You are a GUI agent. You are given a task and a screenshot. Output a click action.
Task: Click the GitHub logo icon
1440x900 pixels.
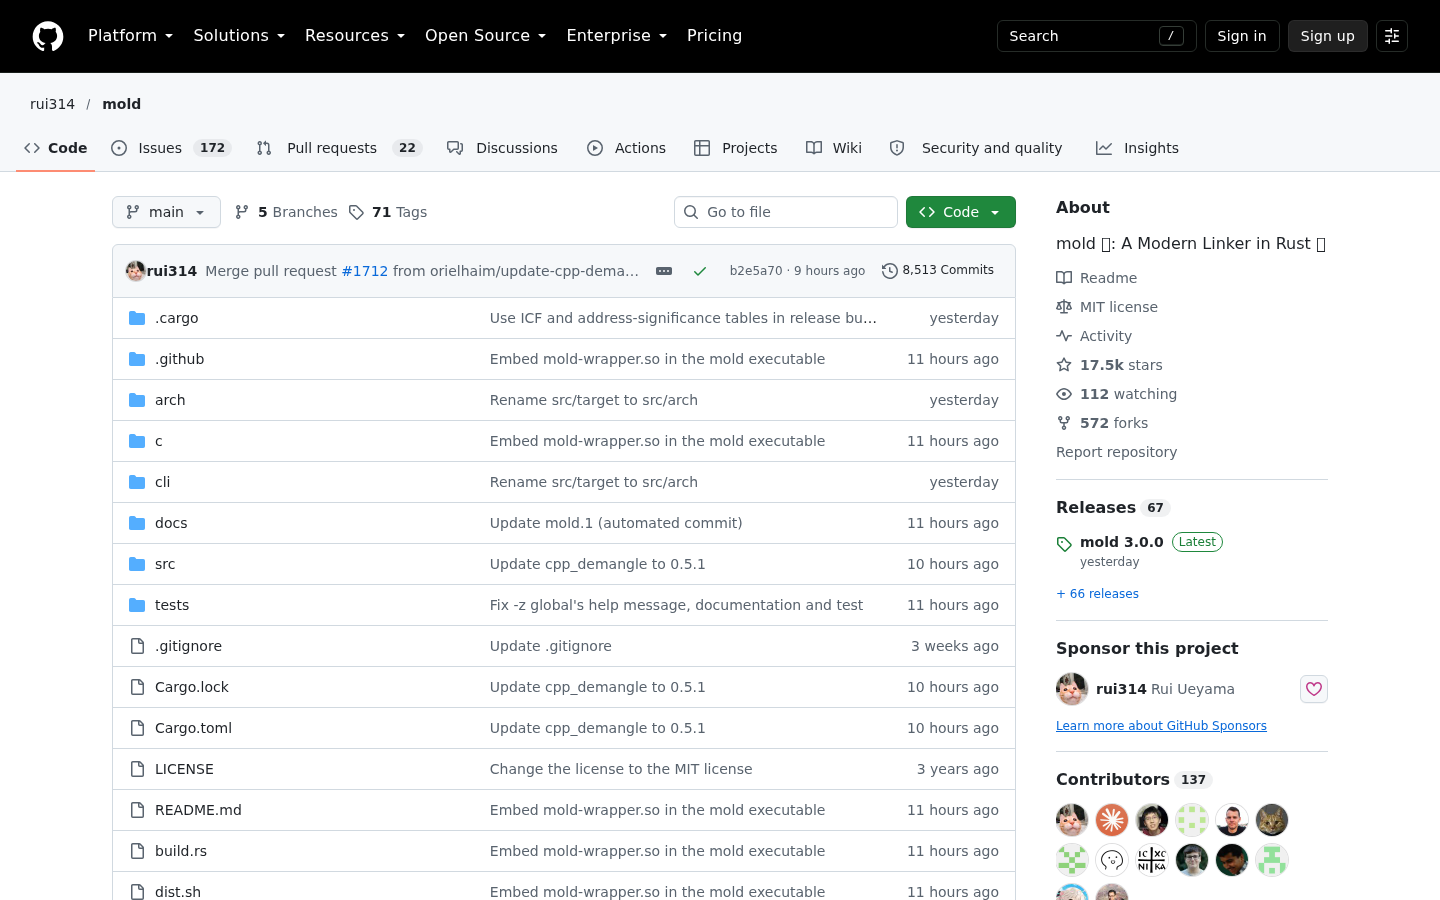[48, 36]
